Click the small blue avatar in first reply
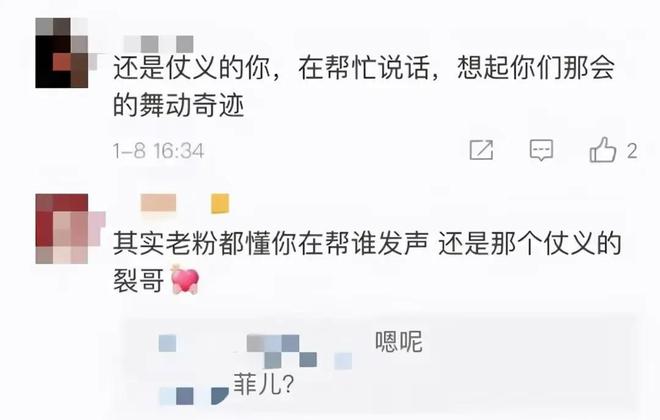This screenshot has height=420, width=660. coord(168,343)
